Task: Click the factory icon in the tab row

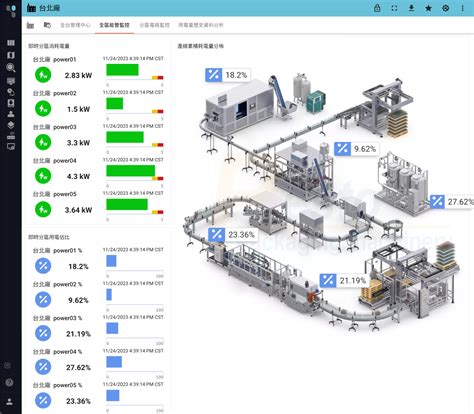Action: 30,25
